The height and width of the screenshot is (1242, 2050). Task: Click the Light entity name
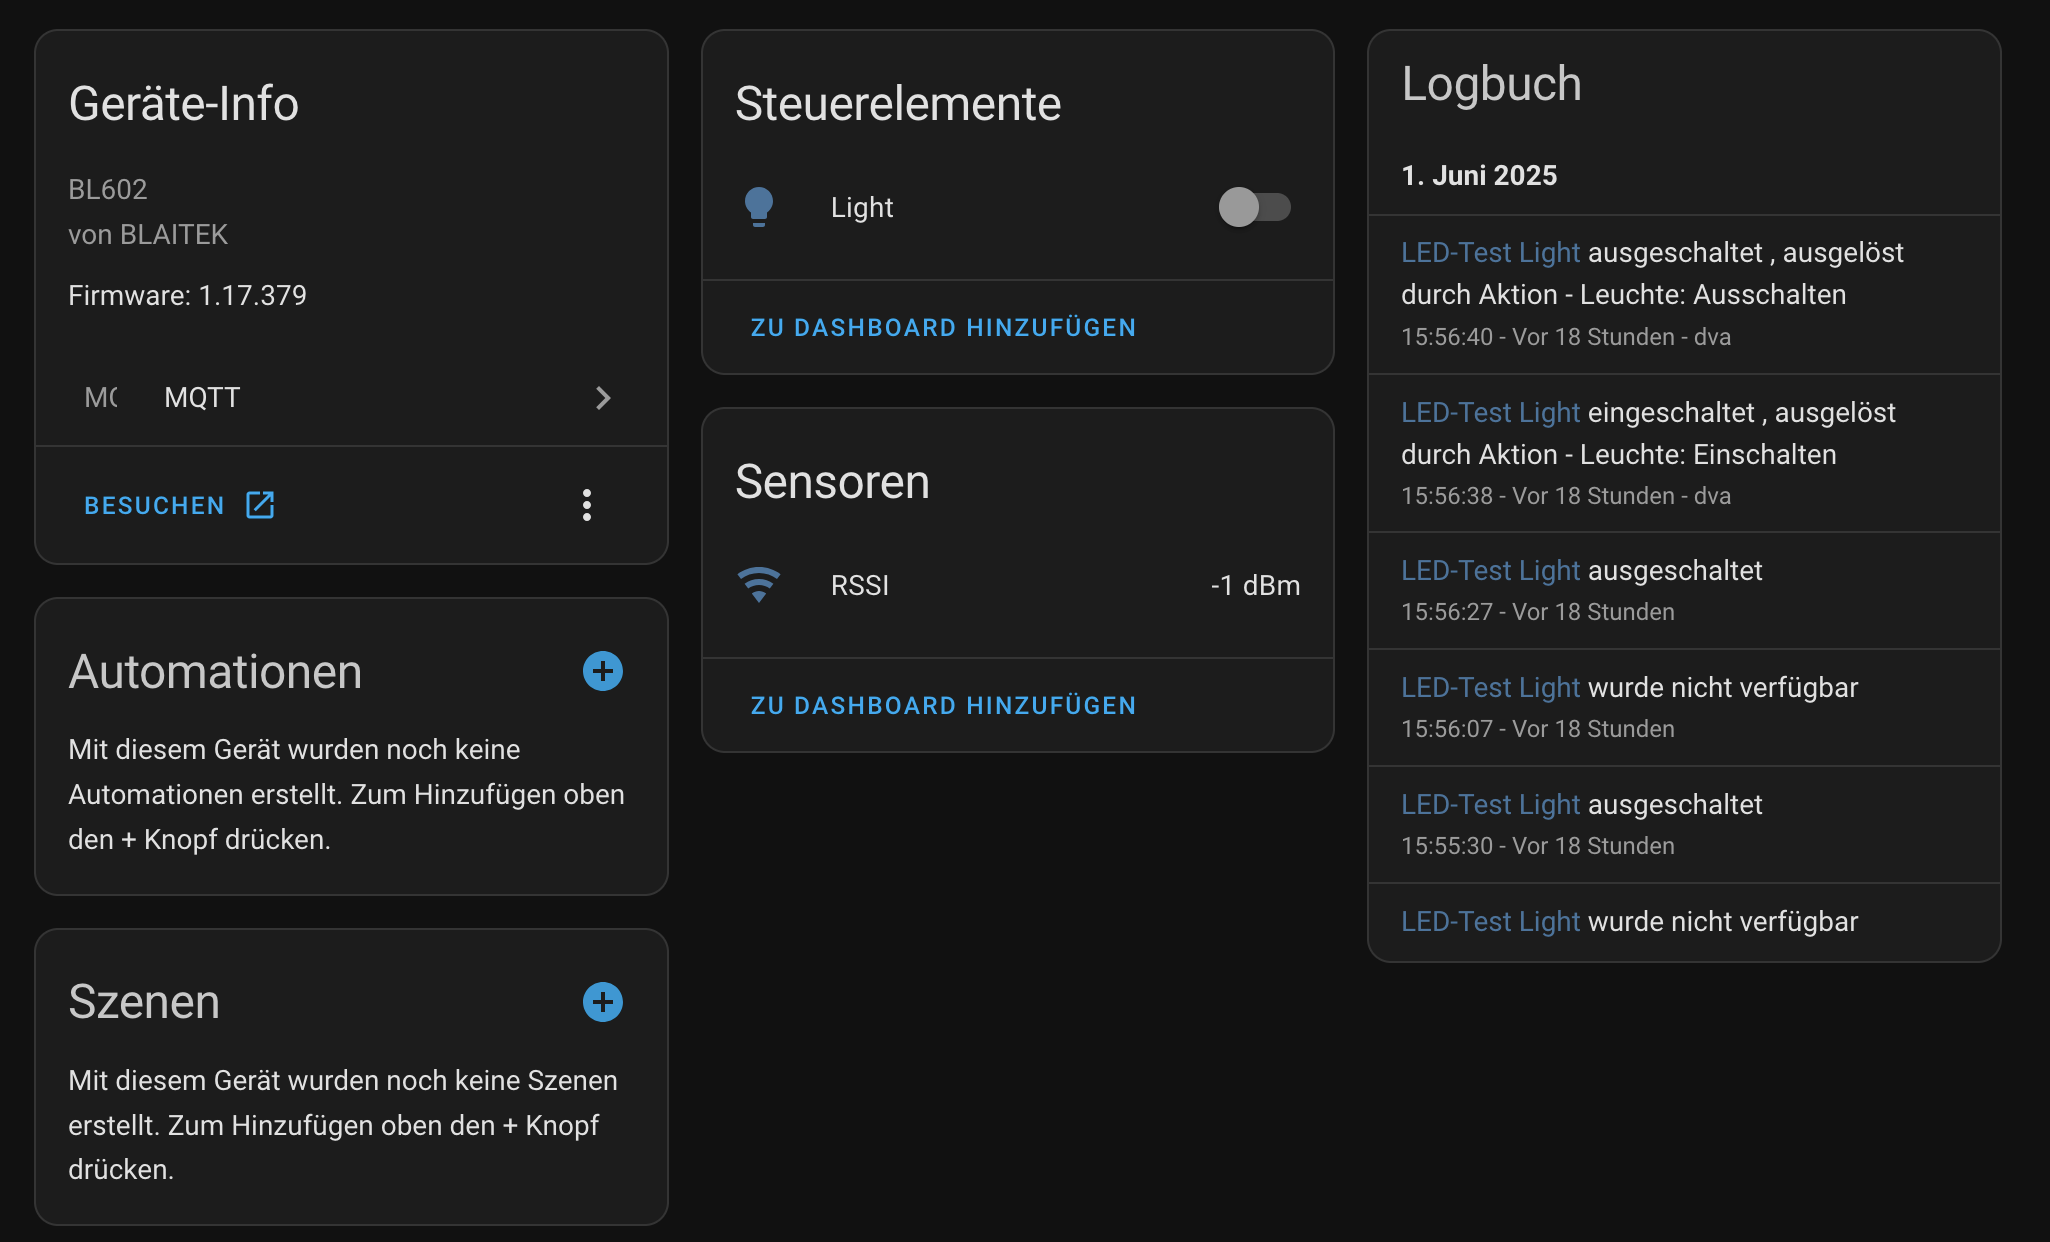[x=862, y=207]
